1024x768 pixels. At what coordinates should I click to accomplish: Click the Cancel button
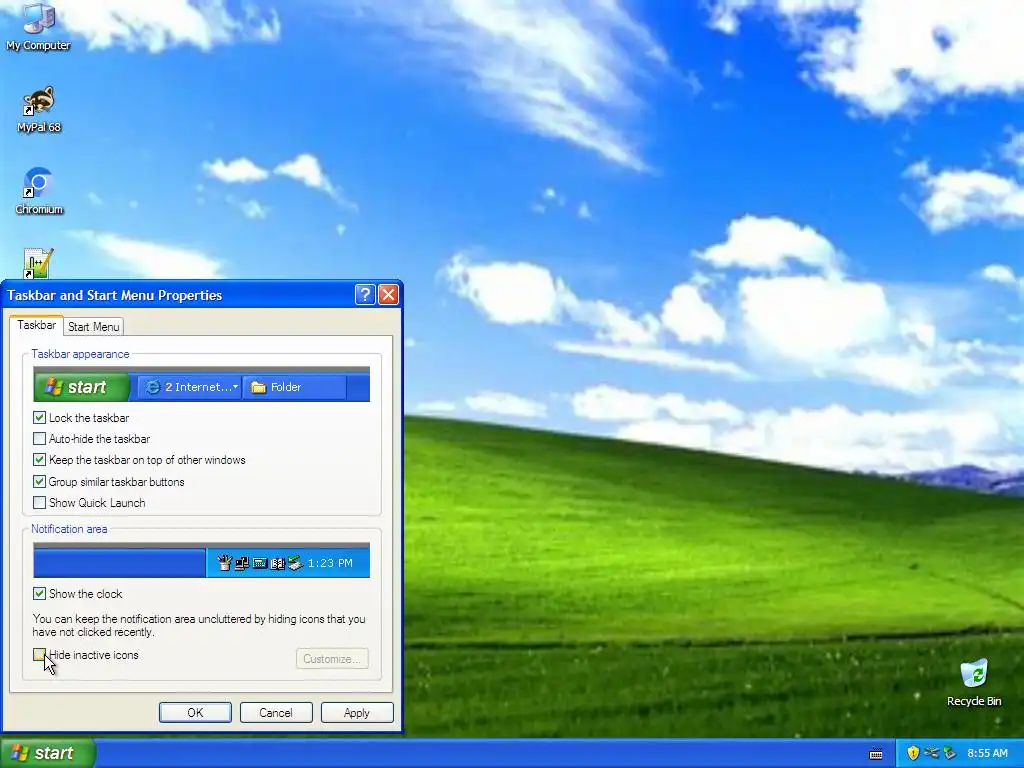pyautogui.click(x=276, y=712)
